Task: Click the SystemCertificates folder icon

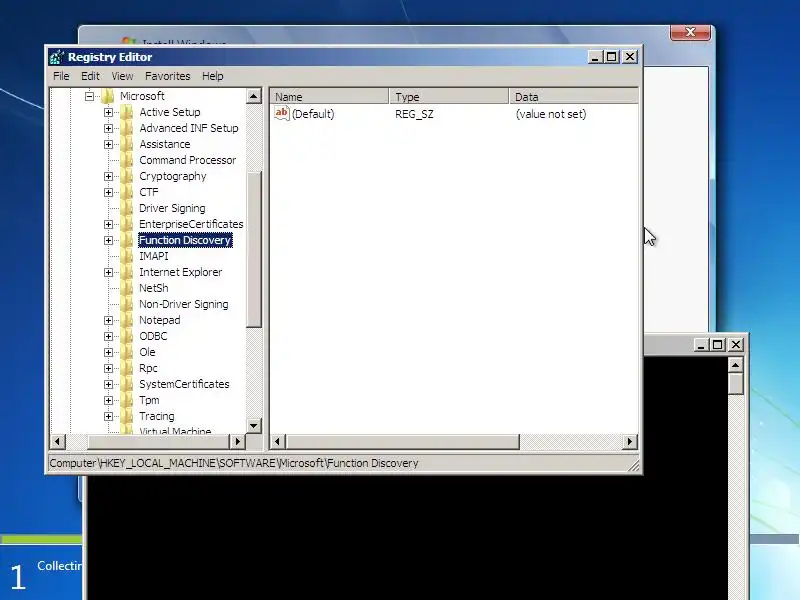Action: [x=127, y=384]
